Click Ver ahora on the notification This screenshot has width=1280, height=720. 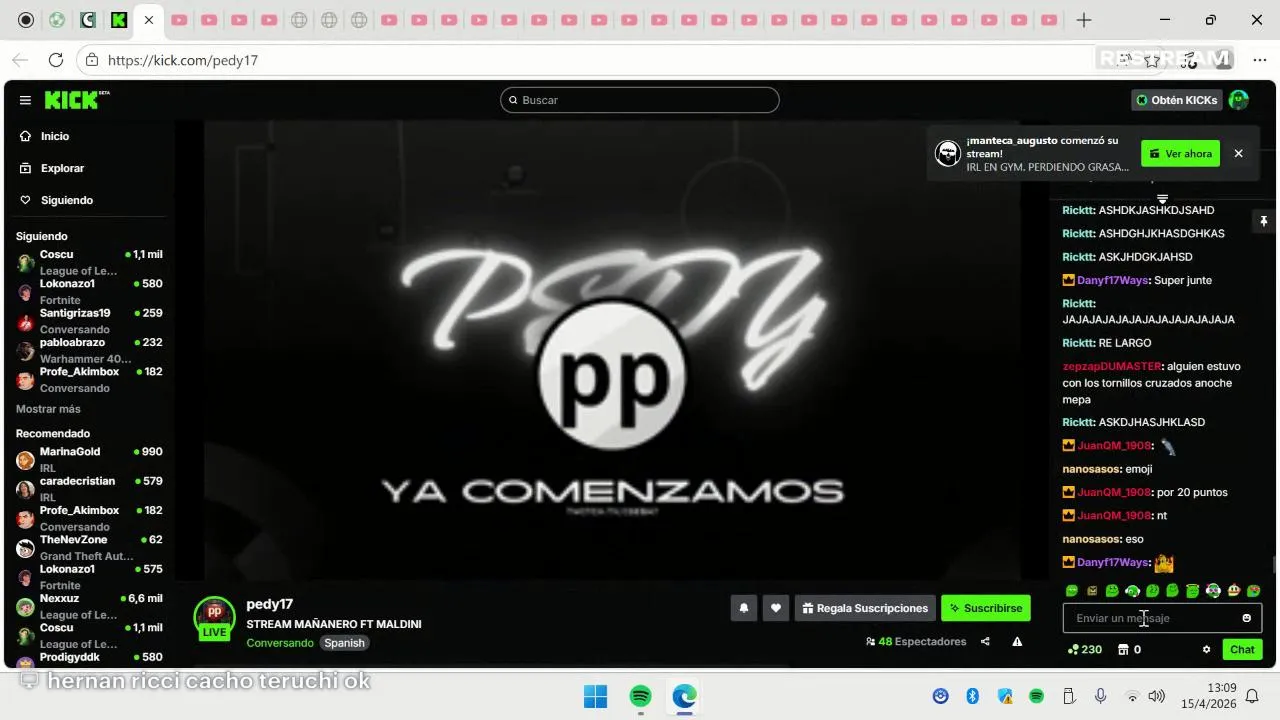click(x=1180, y=153)
